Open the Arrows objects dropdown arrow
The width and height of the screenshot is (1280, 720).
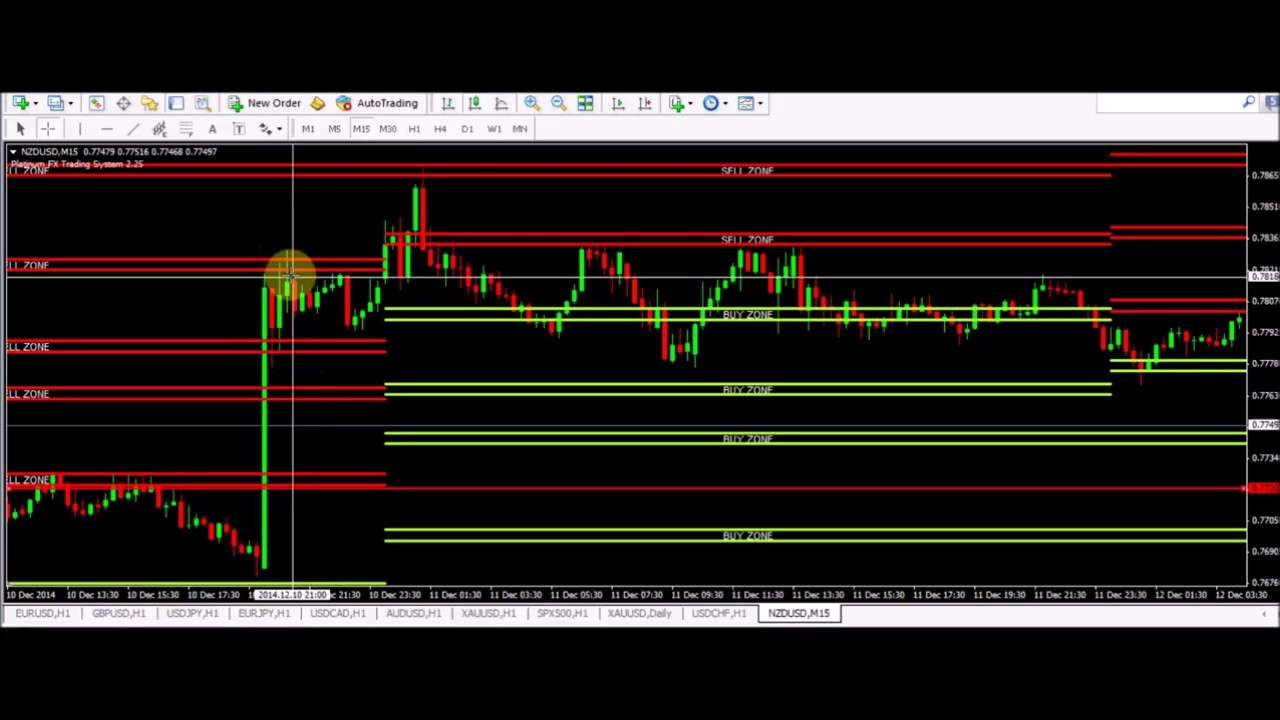pyautogui.click(x=280, y=128)
